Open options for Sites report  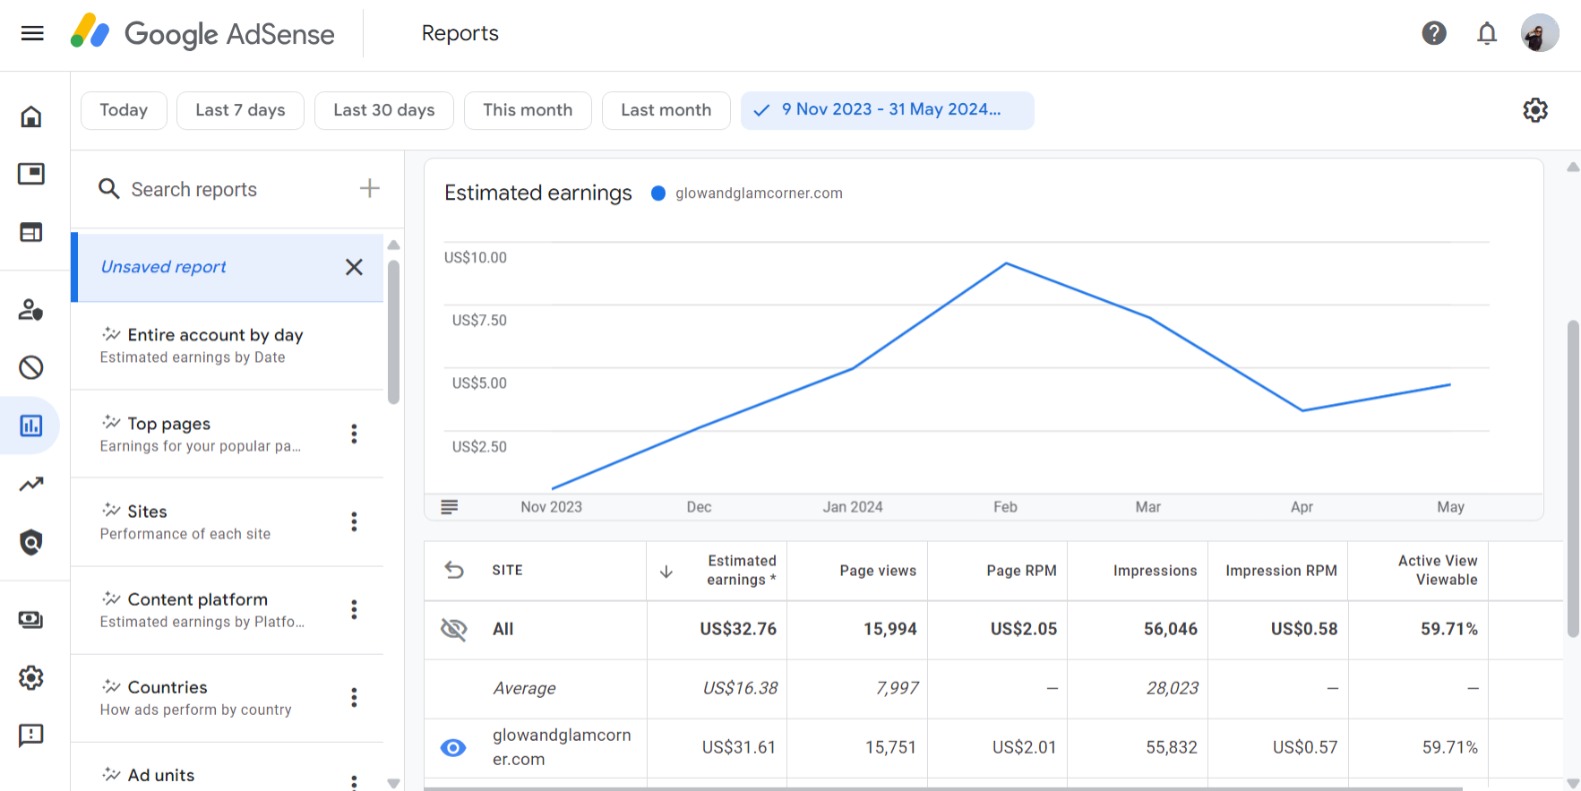tap(354, 521)
